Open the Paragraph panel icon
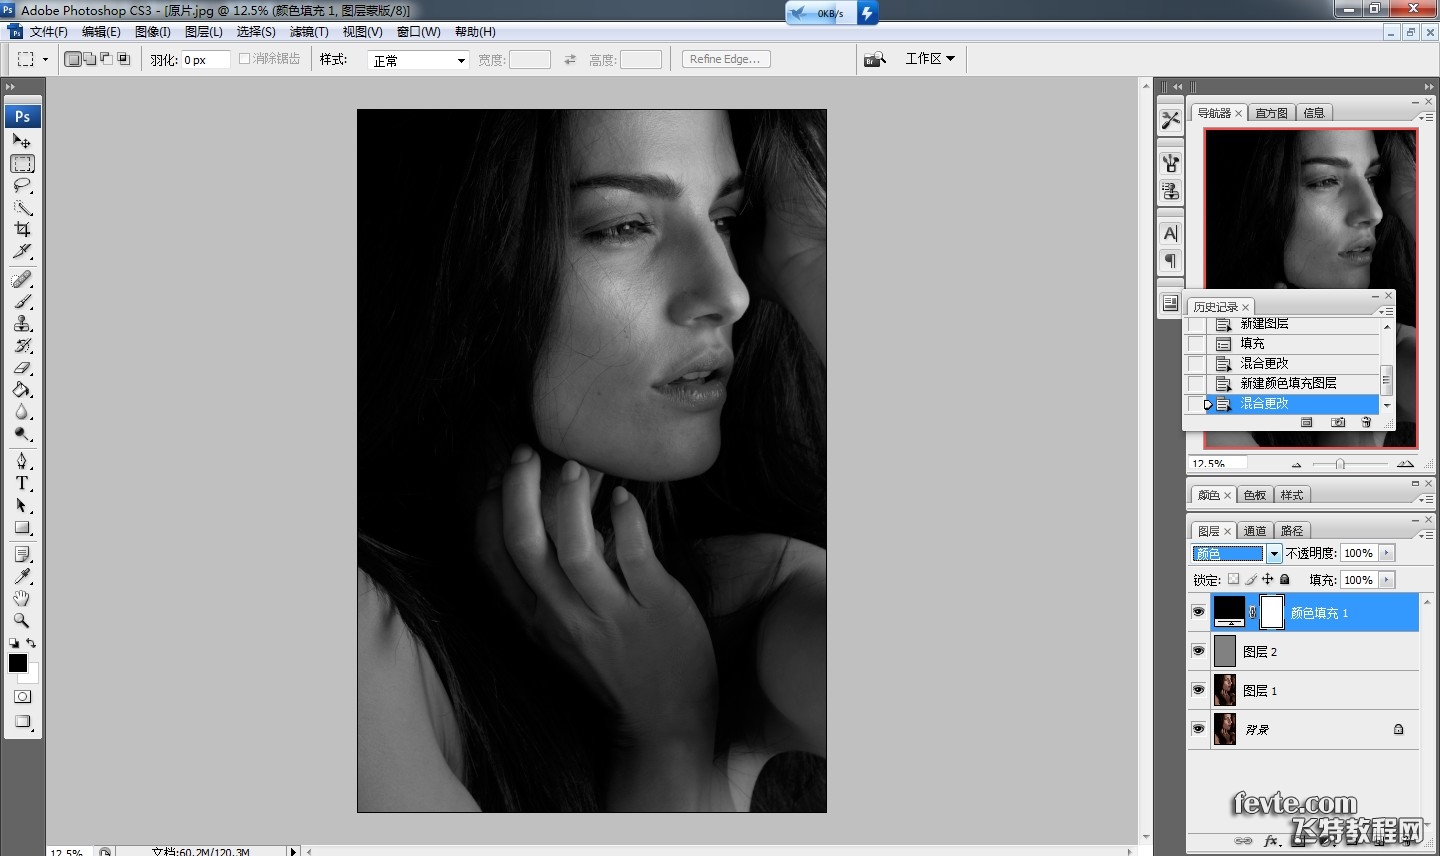 click(1170, 261)
